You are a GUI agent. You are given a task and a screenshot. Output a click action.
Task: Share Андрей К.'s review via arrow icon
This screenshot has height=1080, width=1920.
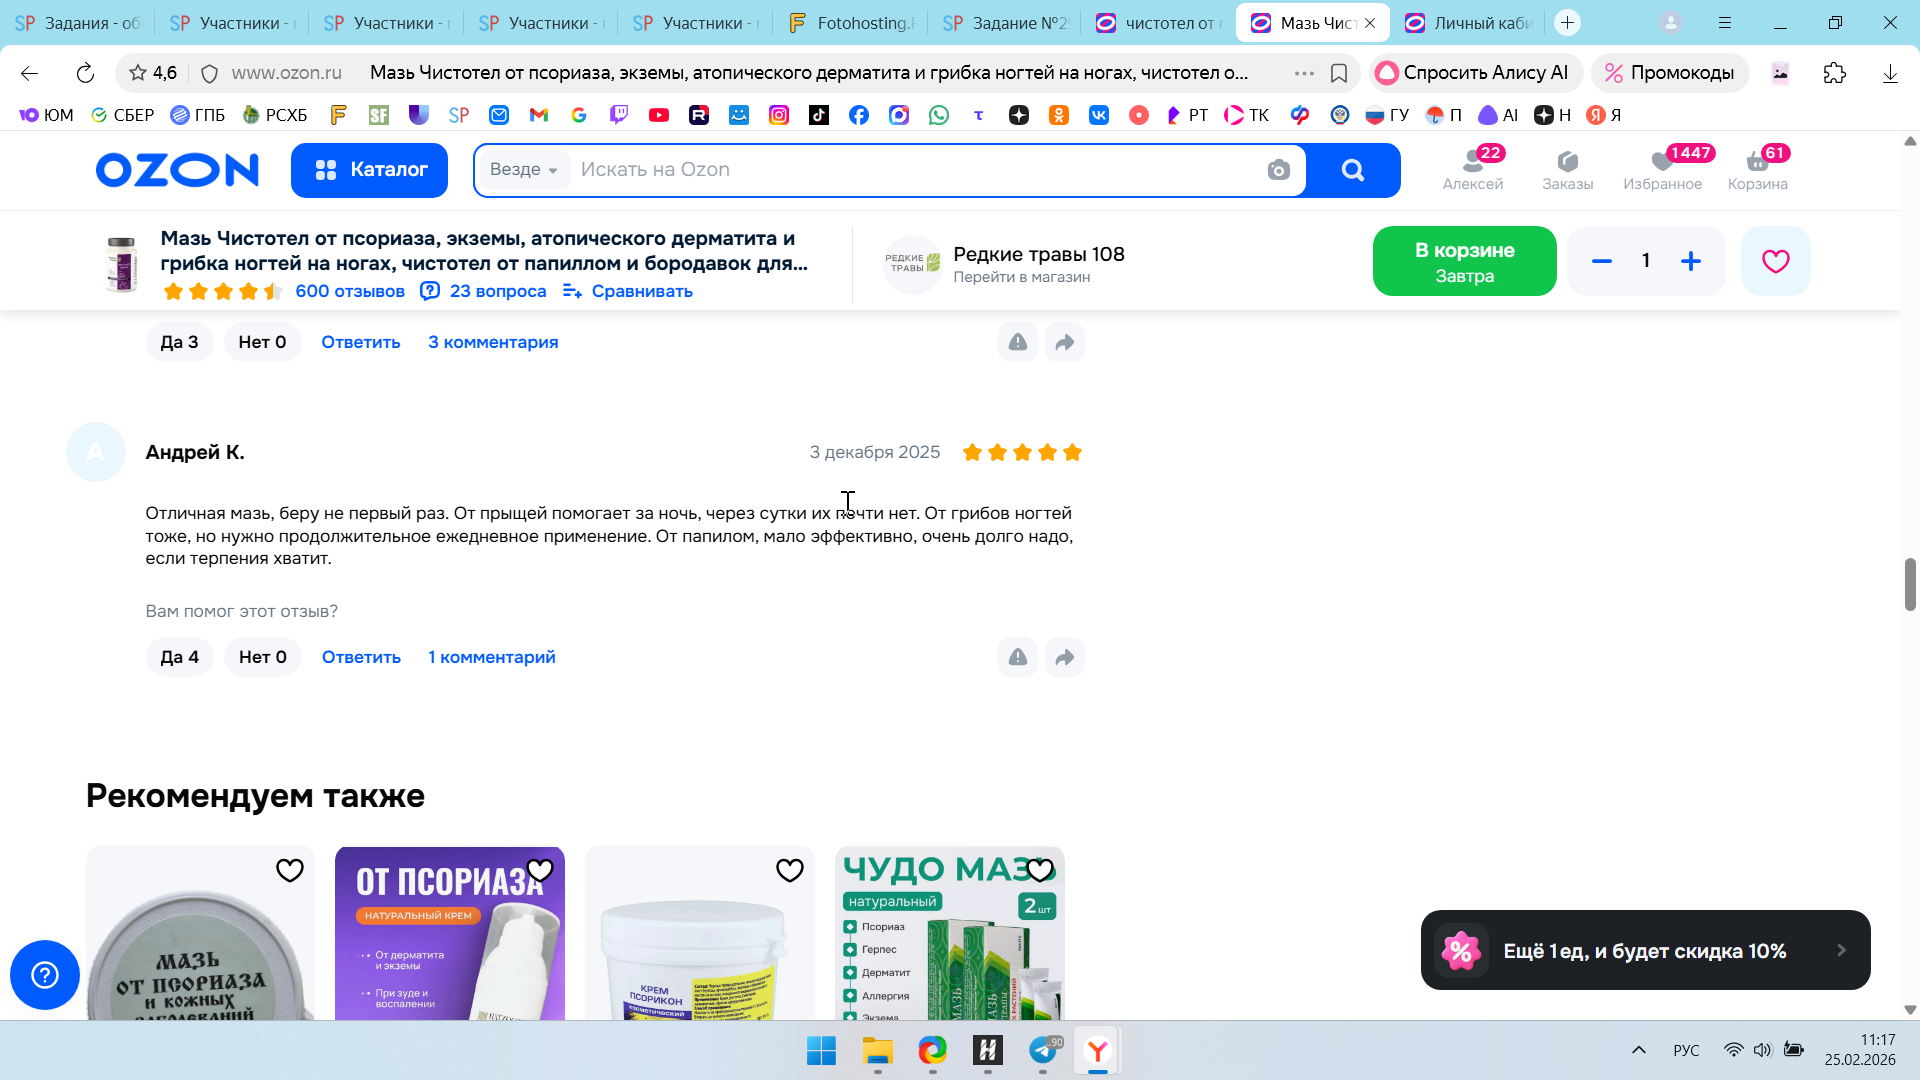(1064, 657)
